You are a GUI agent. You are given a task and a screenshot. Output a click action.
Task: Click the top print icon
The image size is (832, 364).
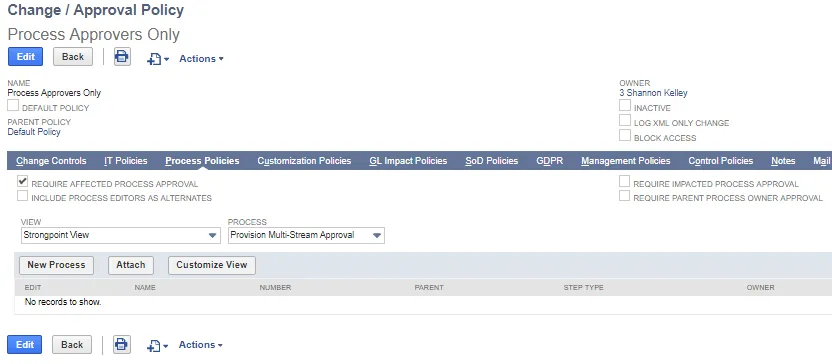click(x=122, y=57)
